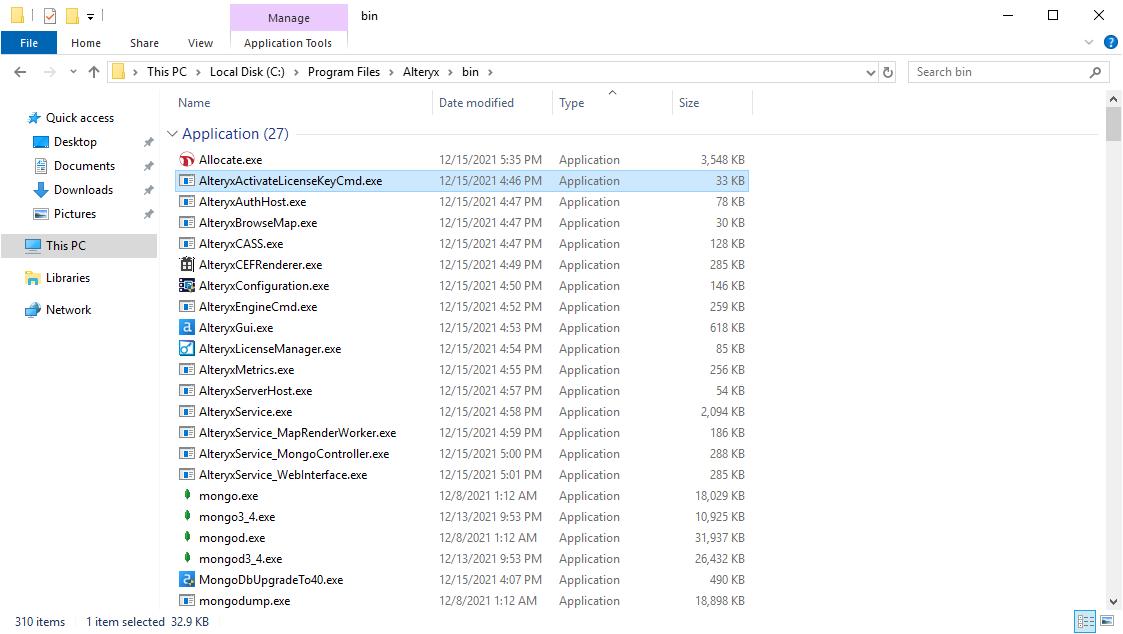1123x634 pixels.
Task: Collapse the Application group header
Action: (172, 133)
